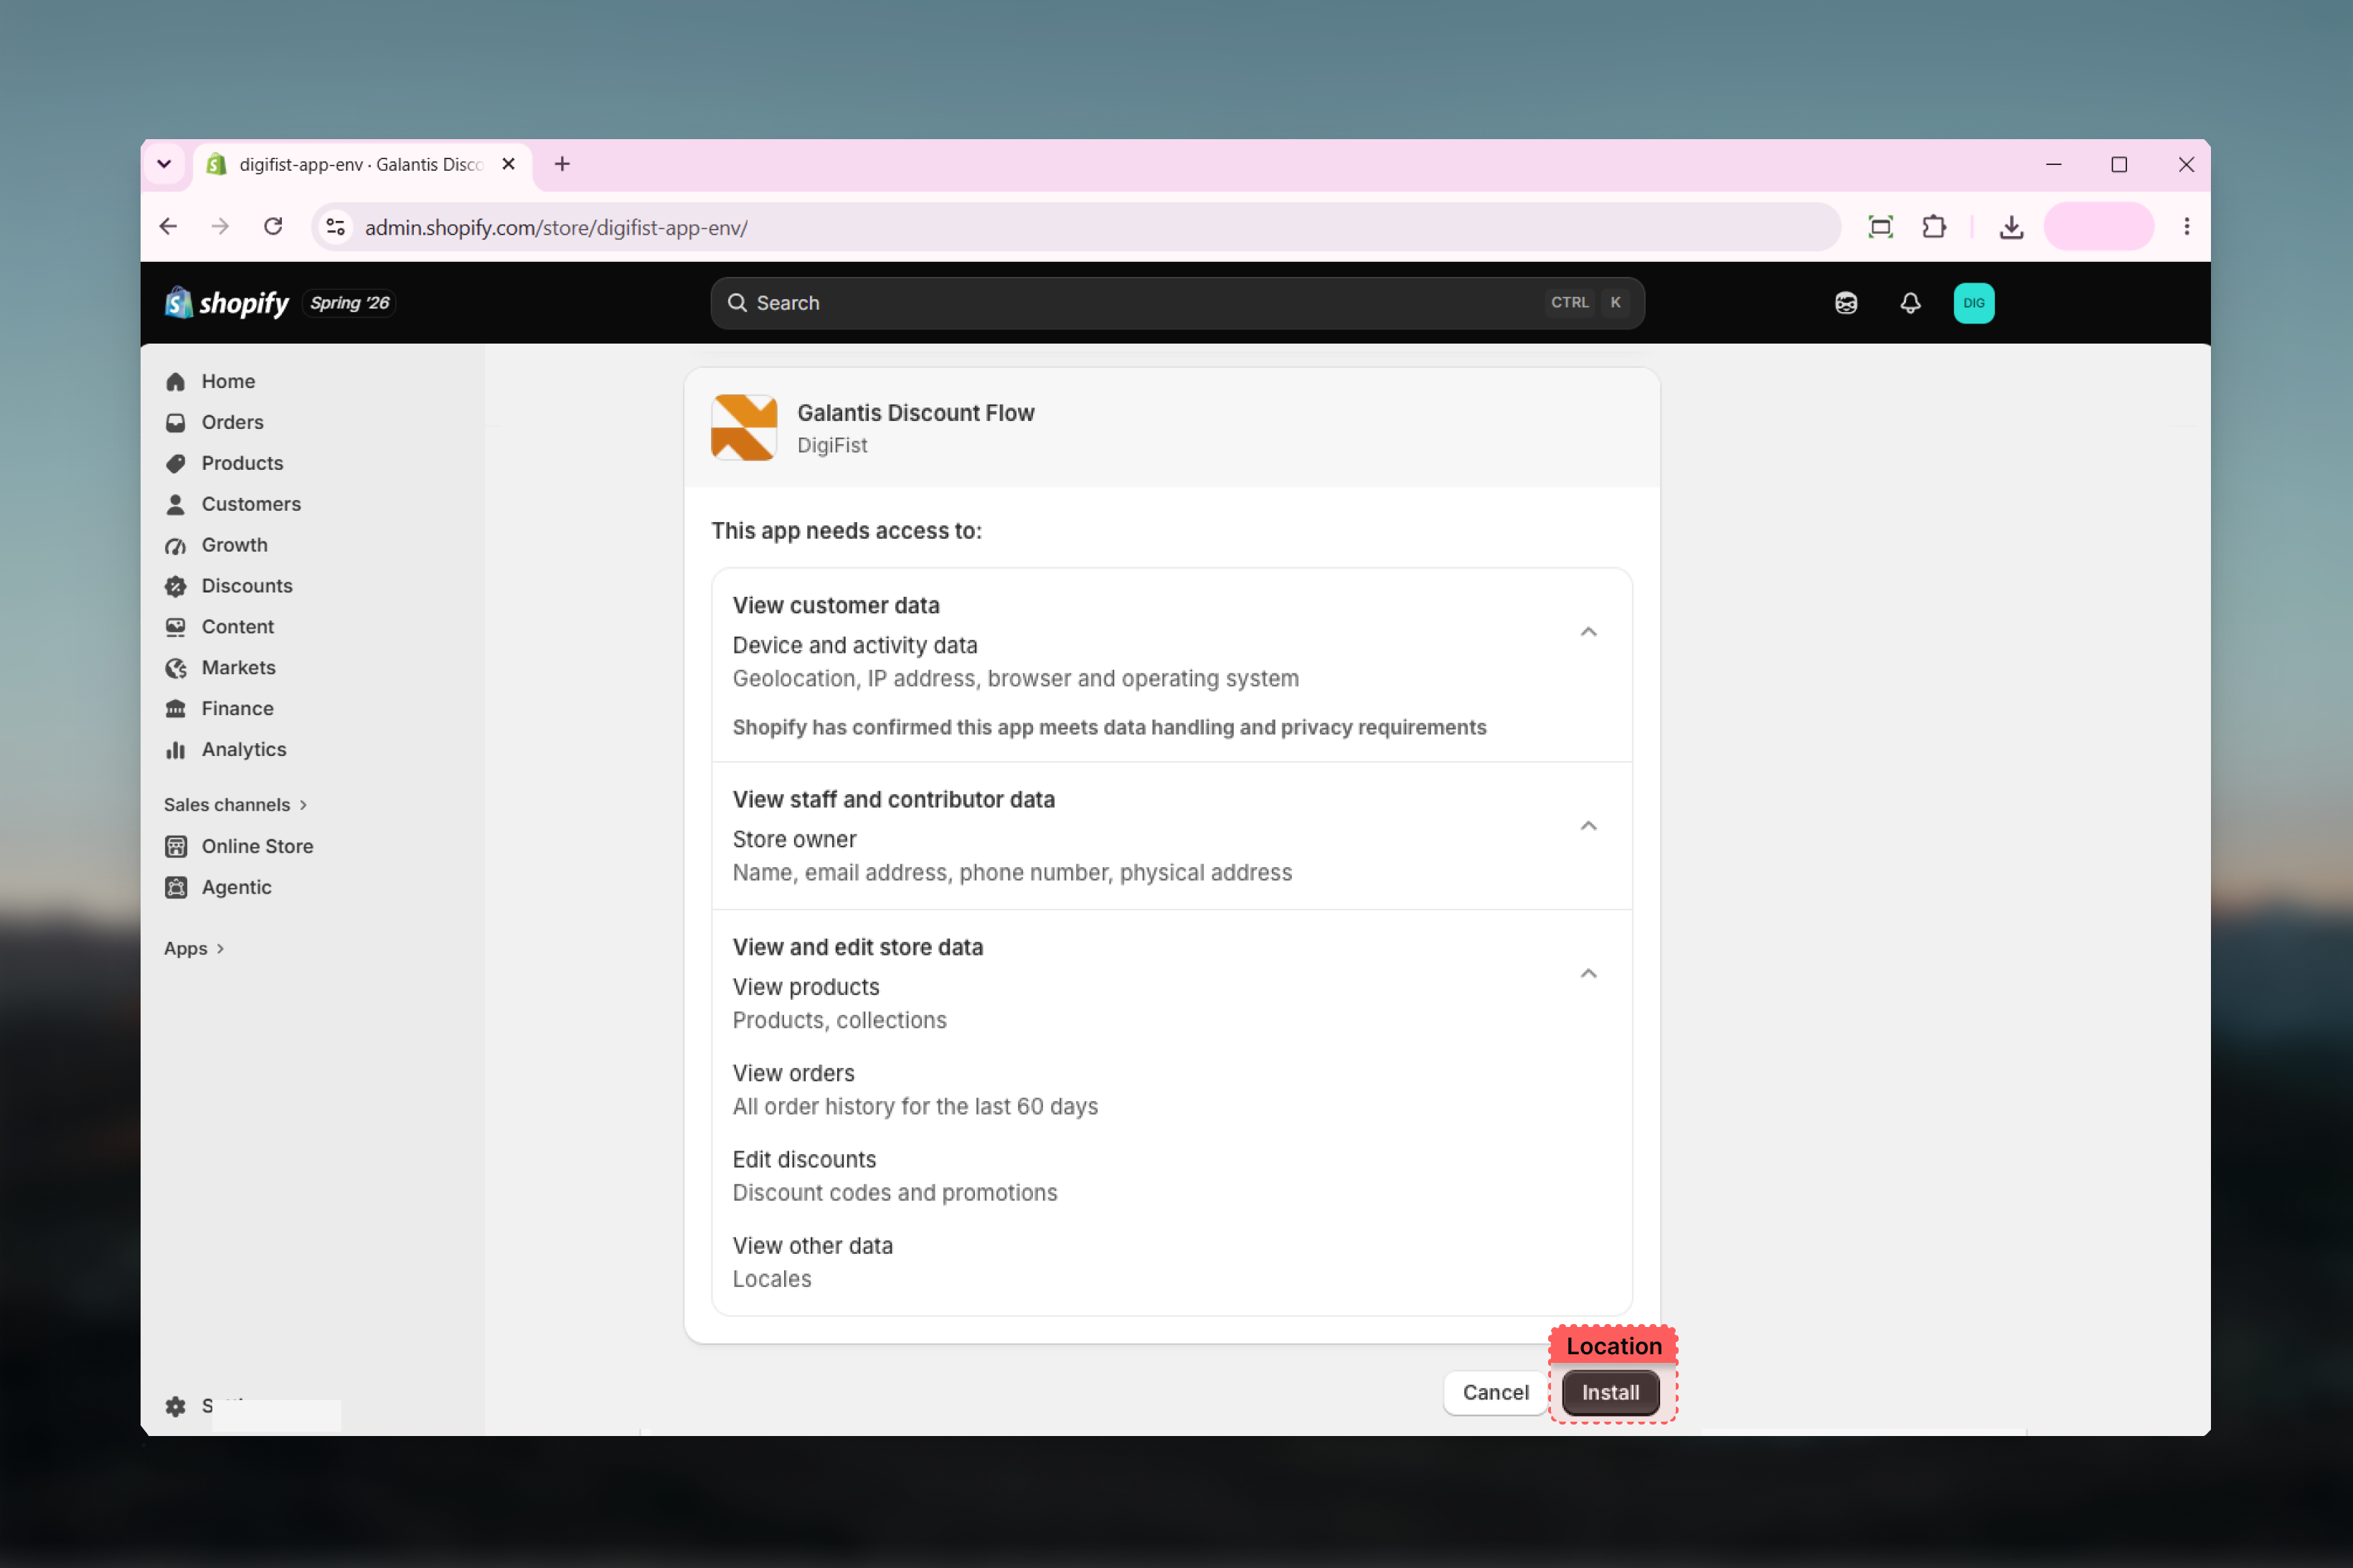Collapse View staff and contributor data
Viewport: 2353px width, 1568px height.
point(1588,825)
